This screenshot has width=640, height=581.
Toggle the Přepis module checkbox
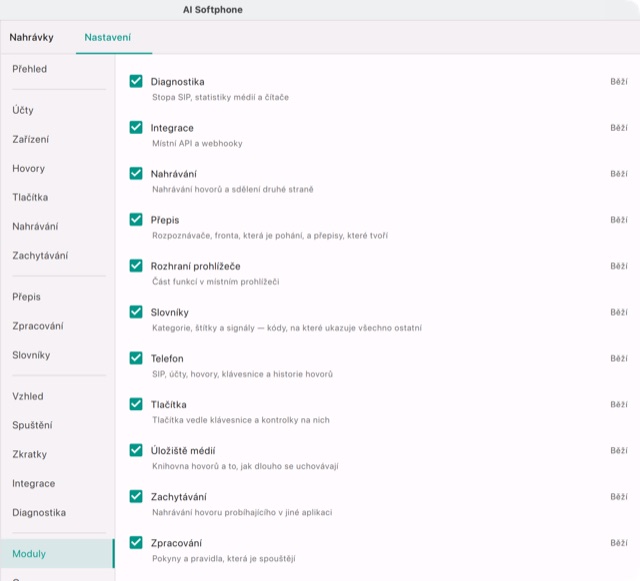[x=136, y=220]
